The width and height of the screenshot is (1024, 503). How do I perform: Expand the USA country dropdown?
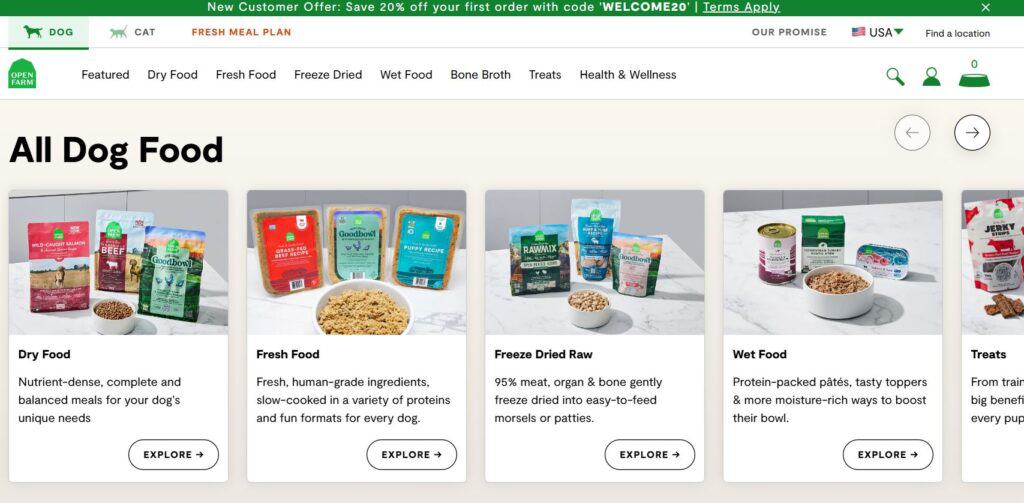tap(877, 32)
